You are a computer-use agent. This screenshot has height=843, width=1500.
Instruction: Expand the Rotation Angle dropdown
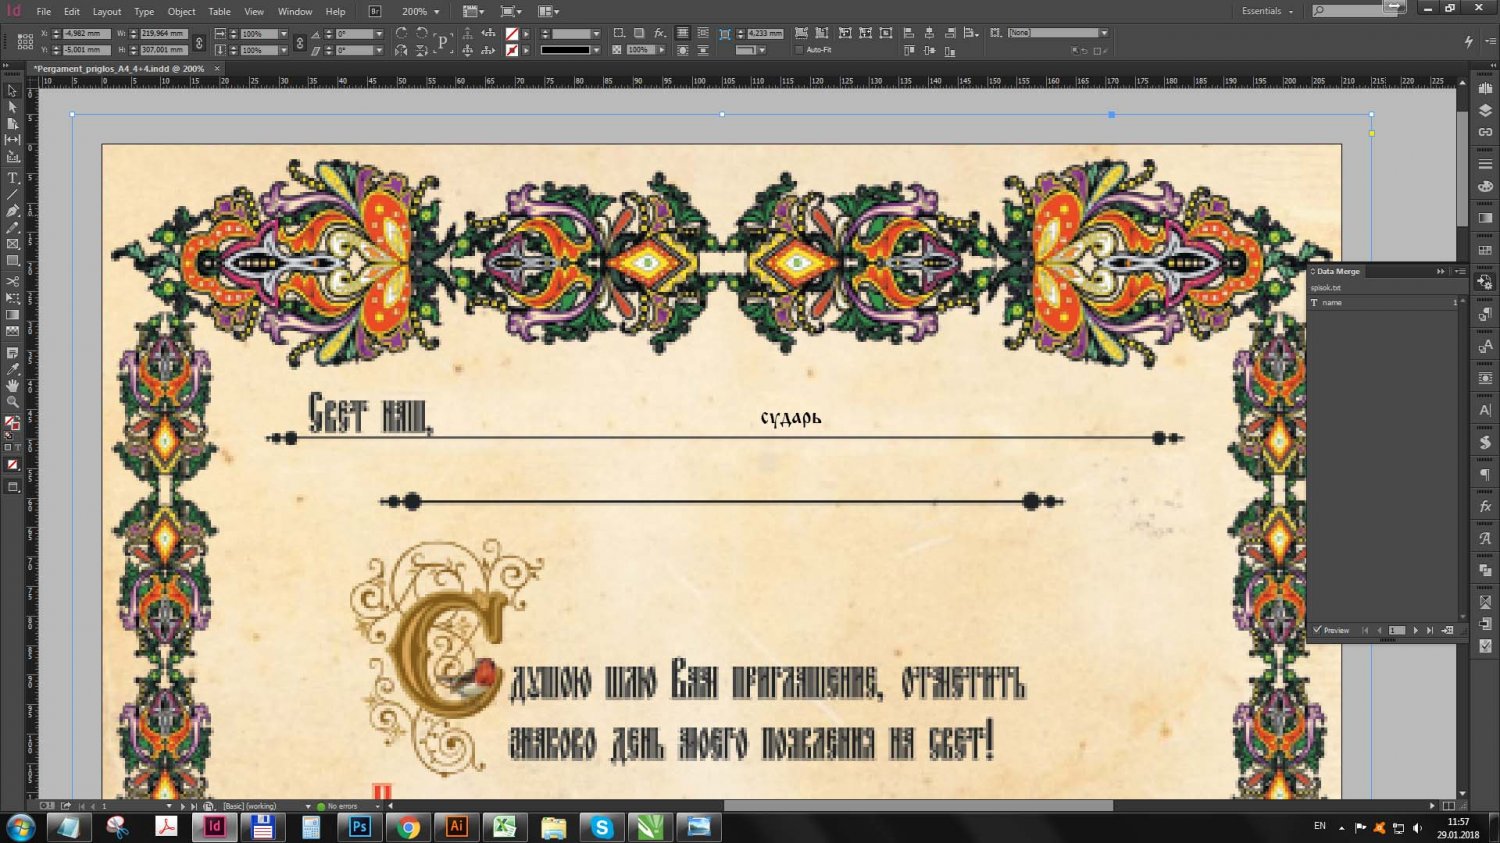379,34
